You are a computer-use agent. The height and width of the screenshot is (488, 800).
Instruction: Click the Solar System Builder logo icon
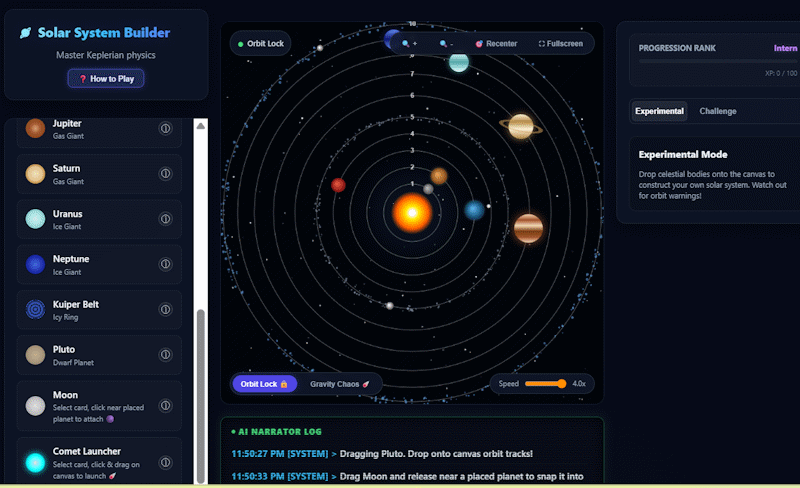coord(25,33)
